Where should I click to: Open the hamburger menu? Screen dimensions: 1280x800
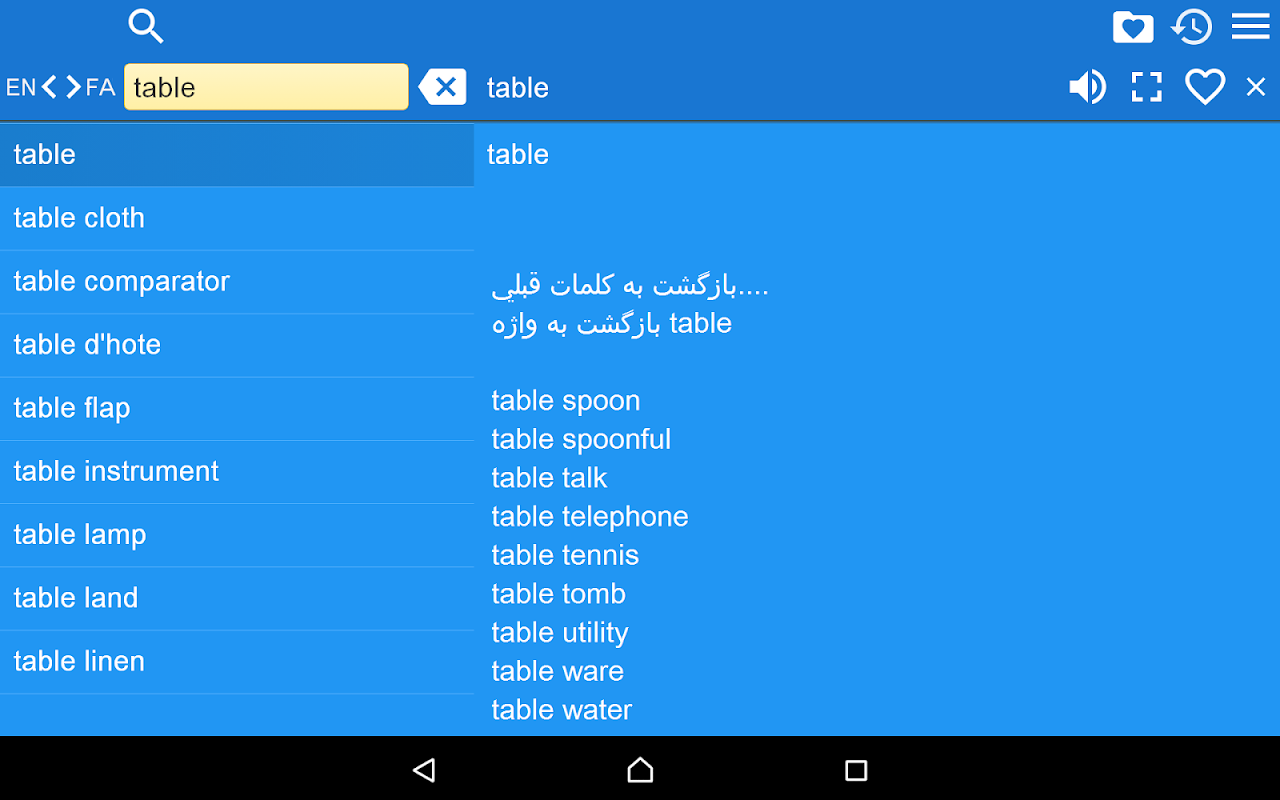click(x=1250, y=27)
